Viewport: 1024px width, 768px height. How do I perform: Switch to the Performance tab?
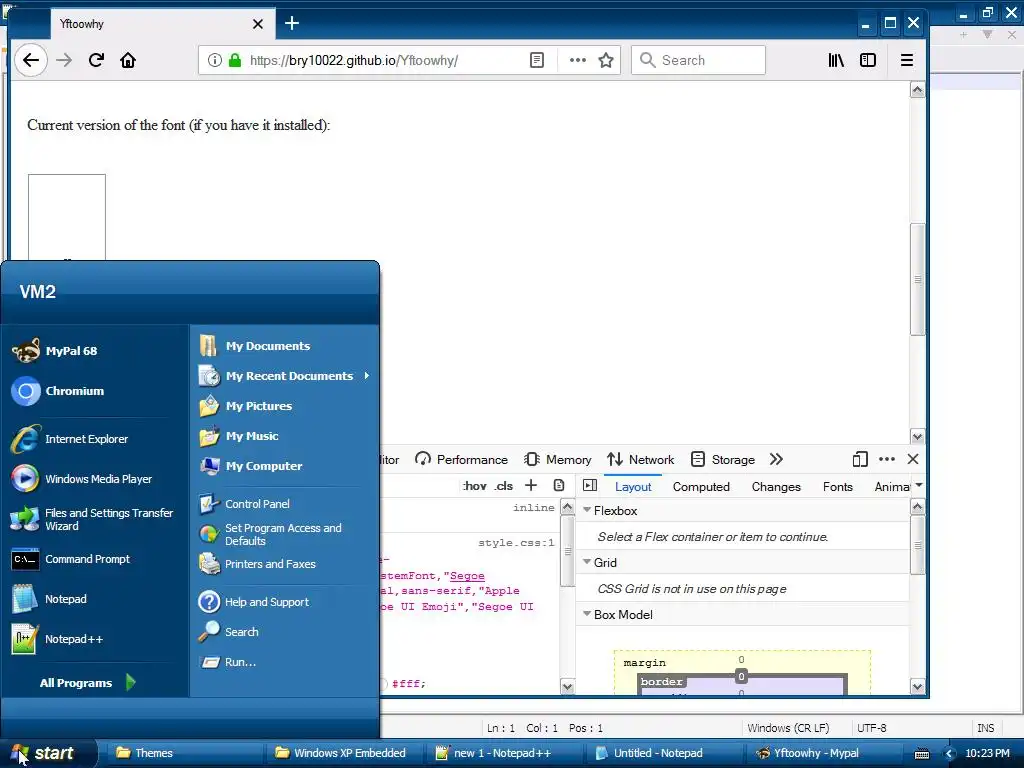point(461,459)
